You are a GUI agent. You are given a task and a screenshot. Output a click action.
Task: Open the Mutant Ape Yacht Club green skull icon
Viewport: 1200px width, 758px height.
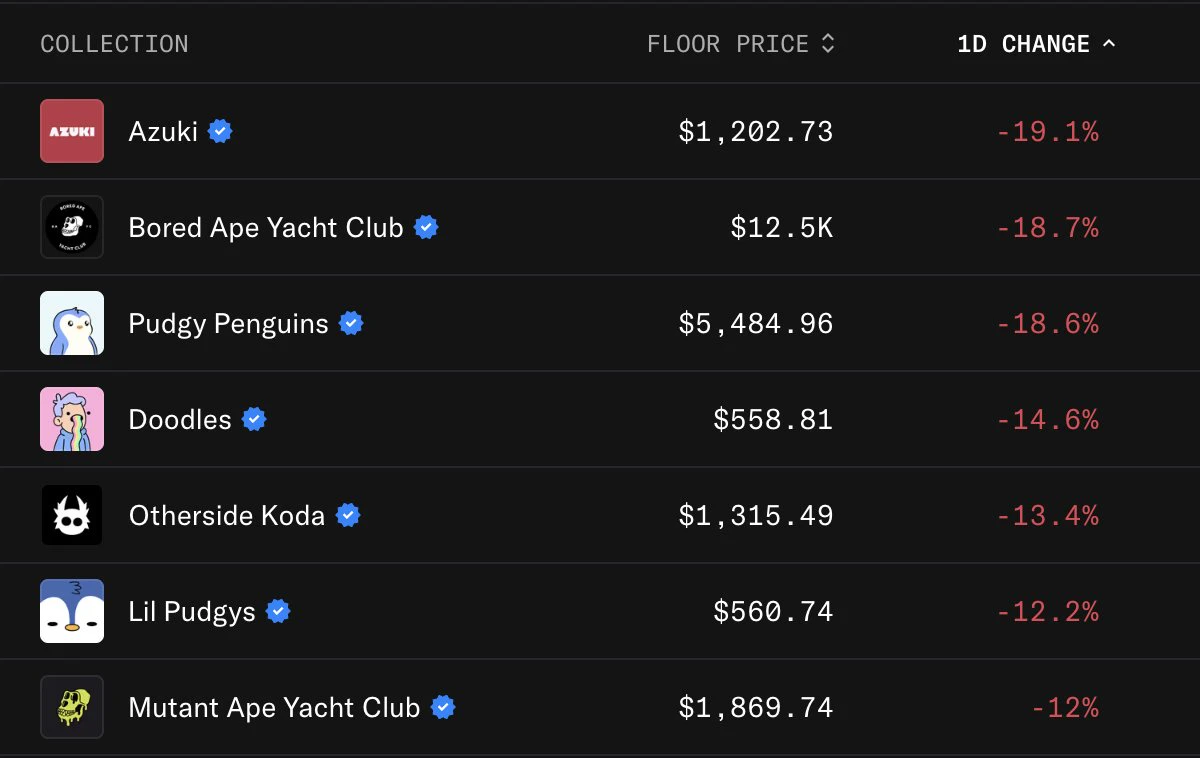pos(72,707)
